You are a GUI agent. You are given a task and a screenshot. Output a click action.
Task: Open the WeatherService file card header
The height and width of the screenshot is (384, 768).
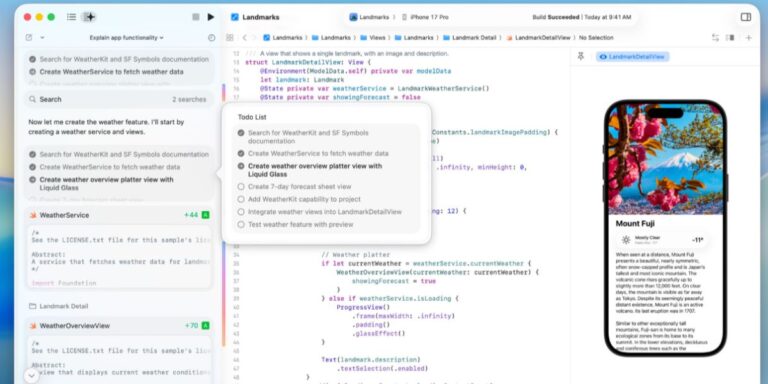tap(119, 215)
